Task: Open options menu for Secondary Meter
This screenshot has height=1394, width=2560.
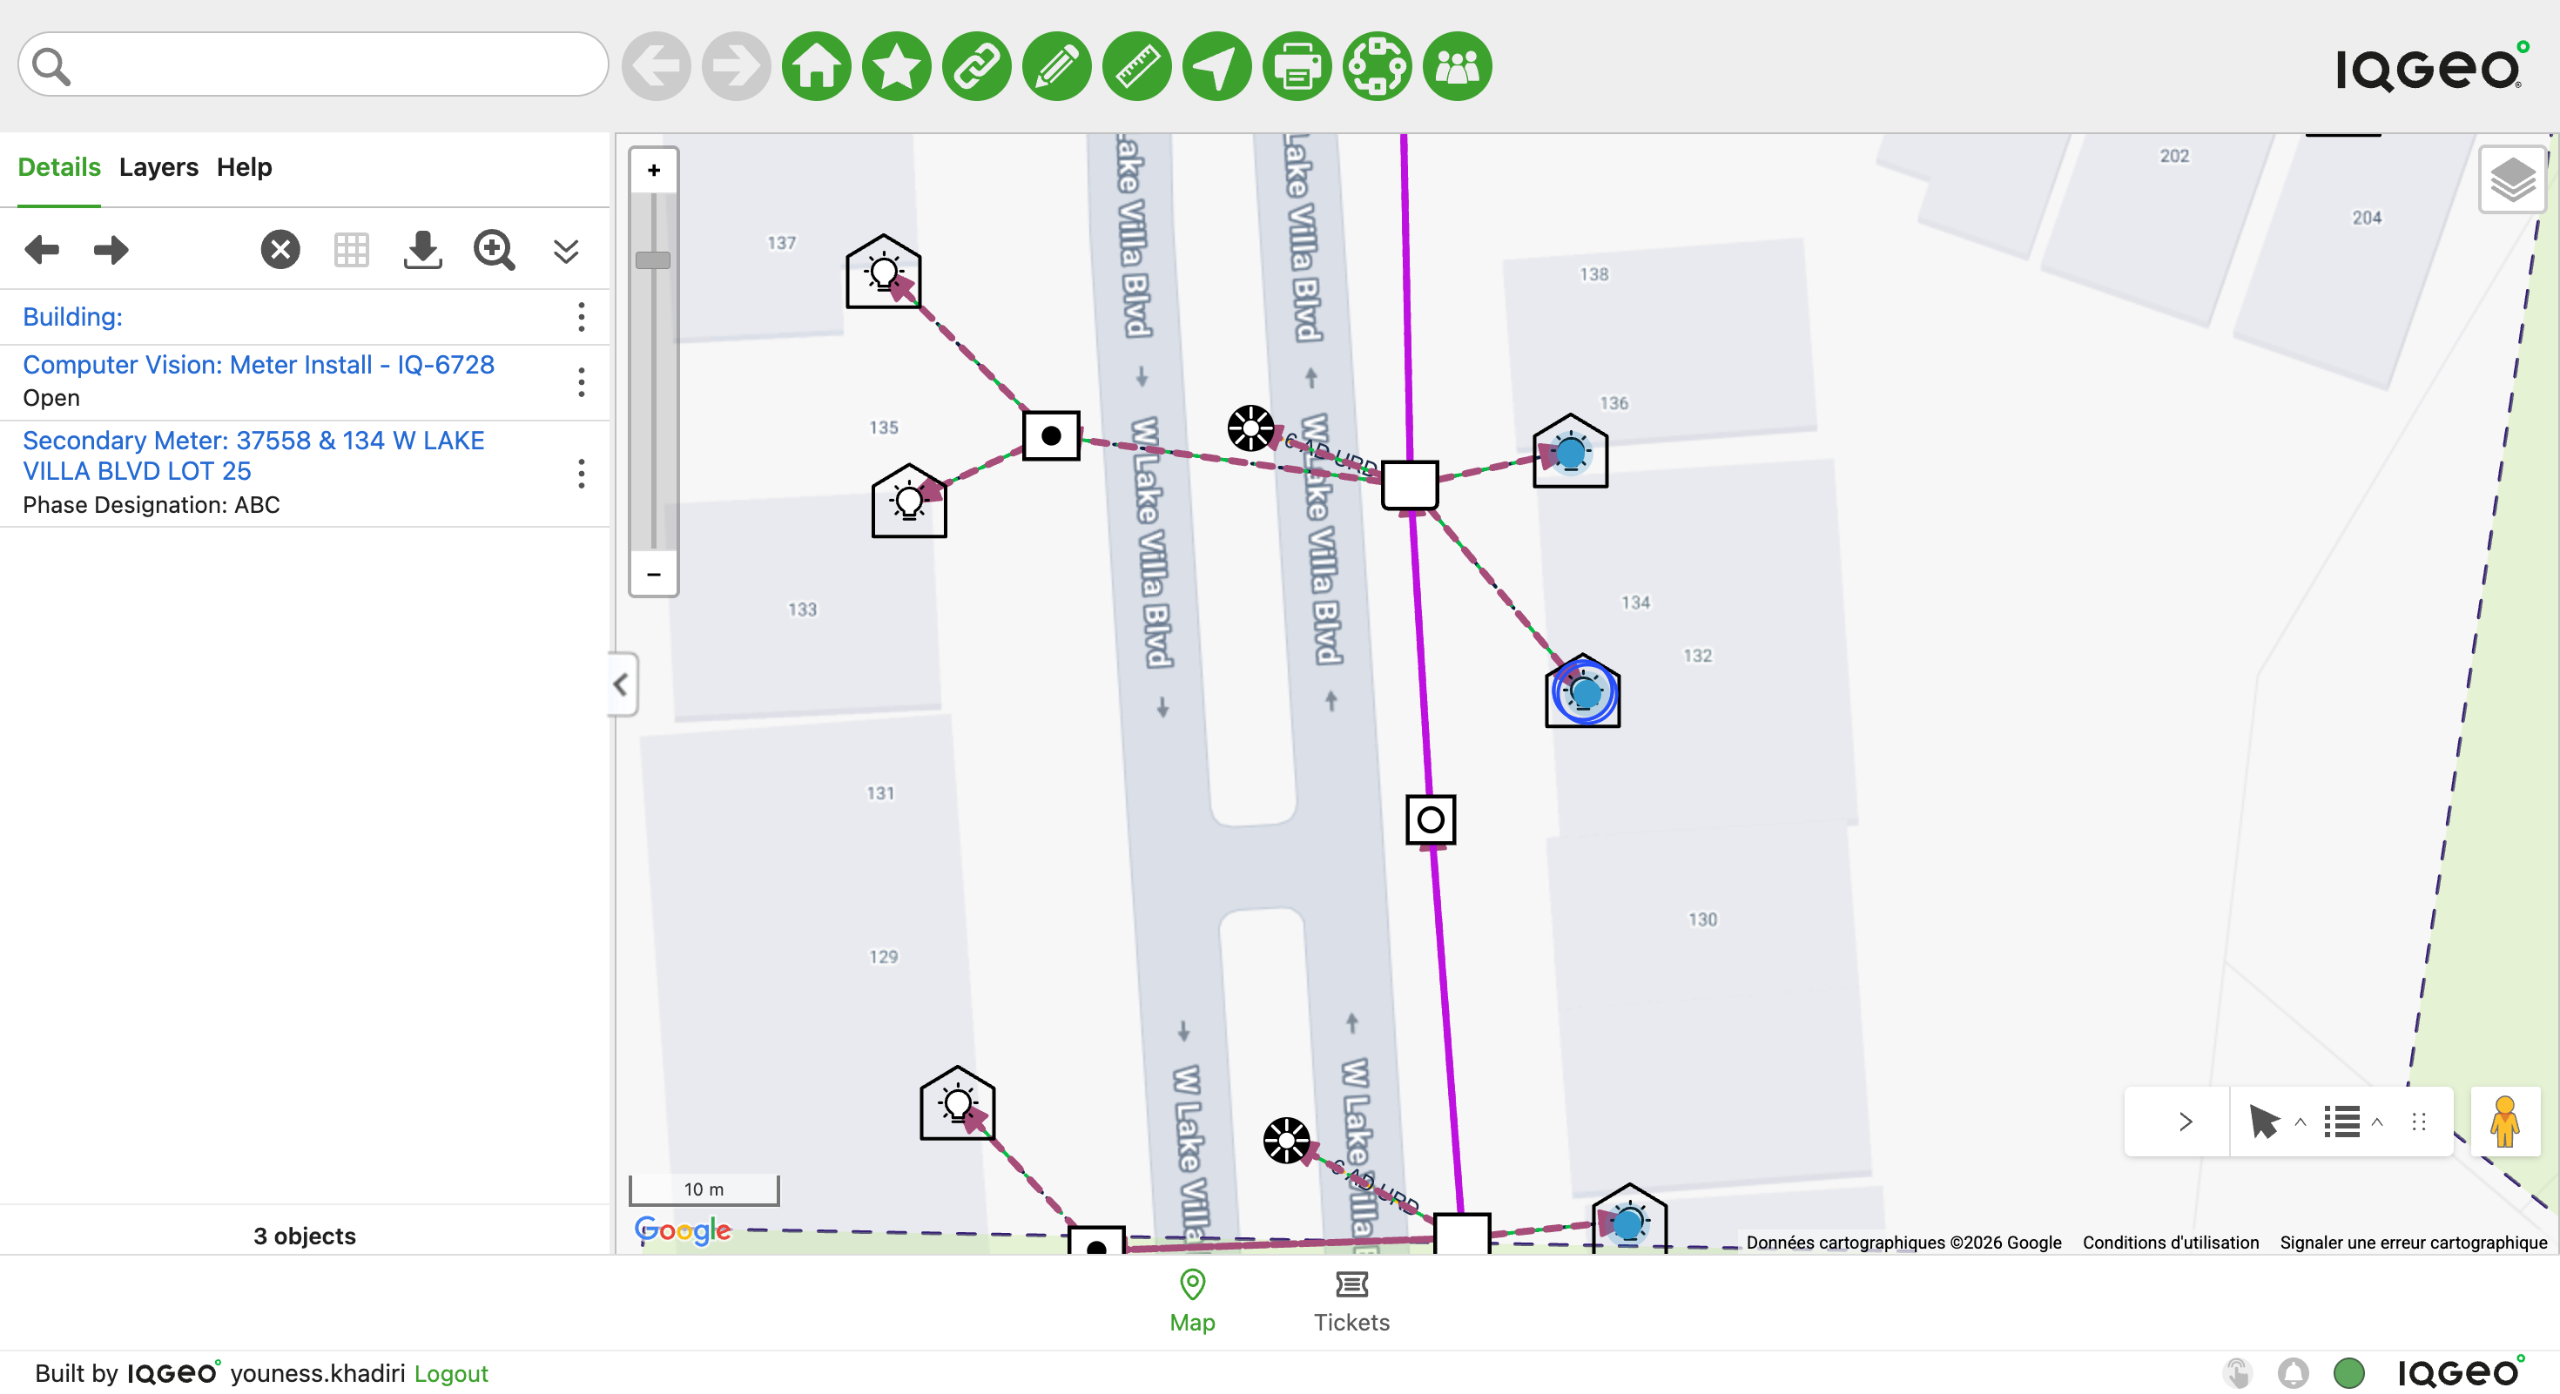Action: [x=581, y=473]
